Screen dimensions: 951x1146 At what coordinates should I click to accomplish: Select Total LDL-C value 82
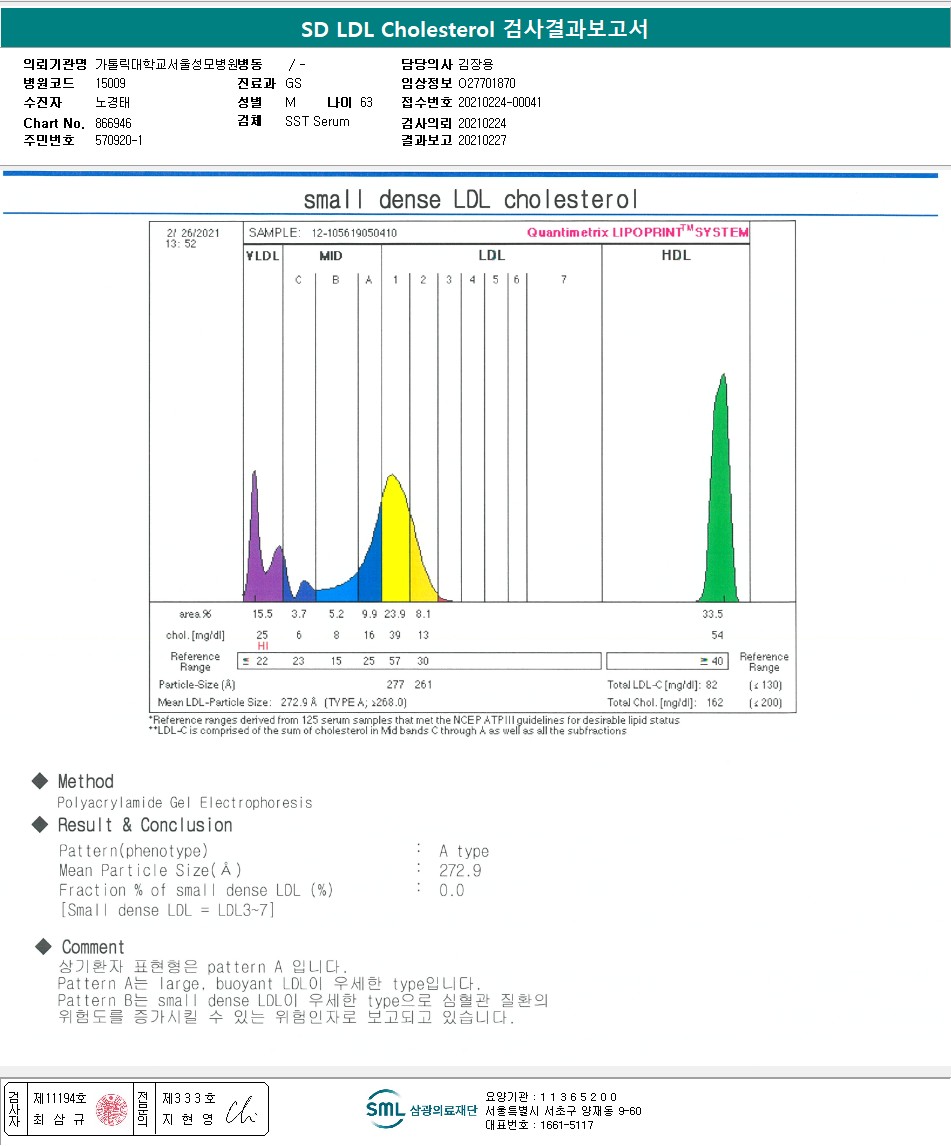(711, 685)
